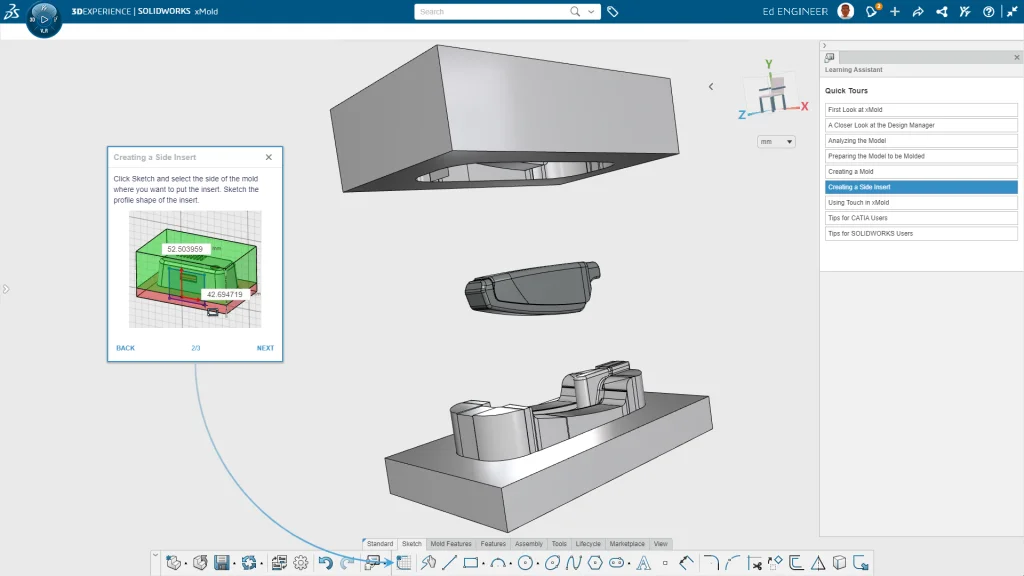Click inside the top Search field
The image size is (1024, 576).
click(480, 11)
